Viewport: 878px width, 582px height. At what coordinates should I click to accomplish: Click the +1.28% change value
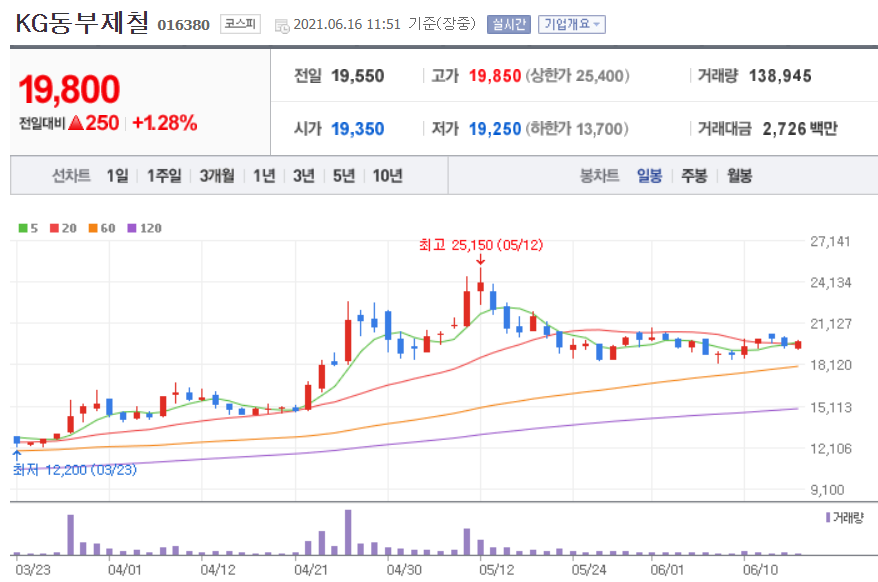click(x=165, y=123)
